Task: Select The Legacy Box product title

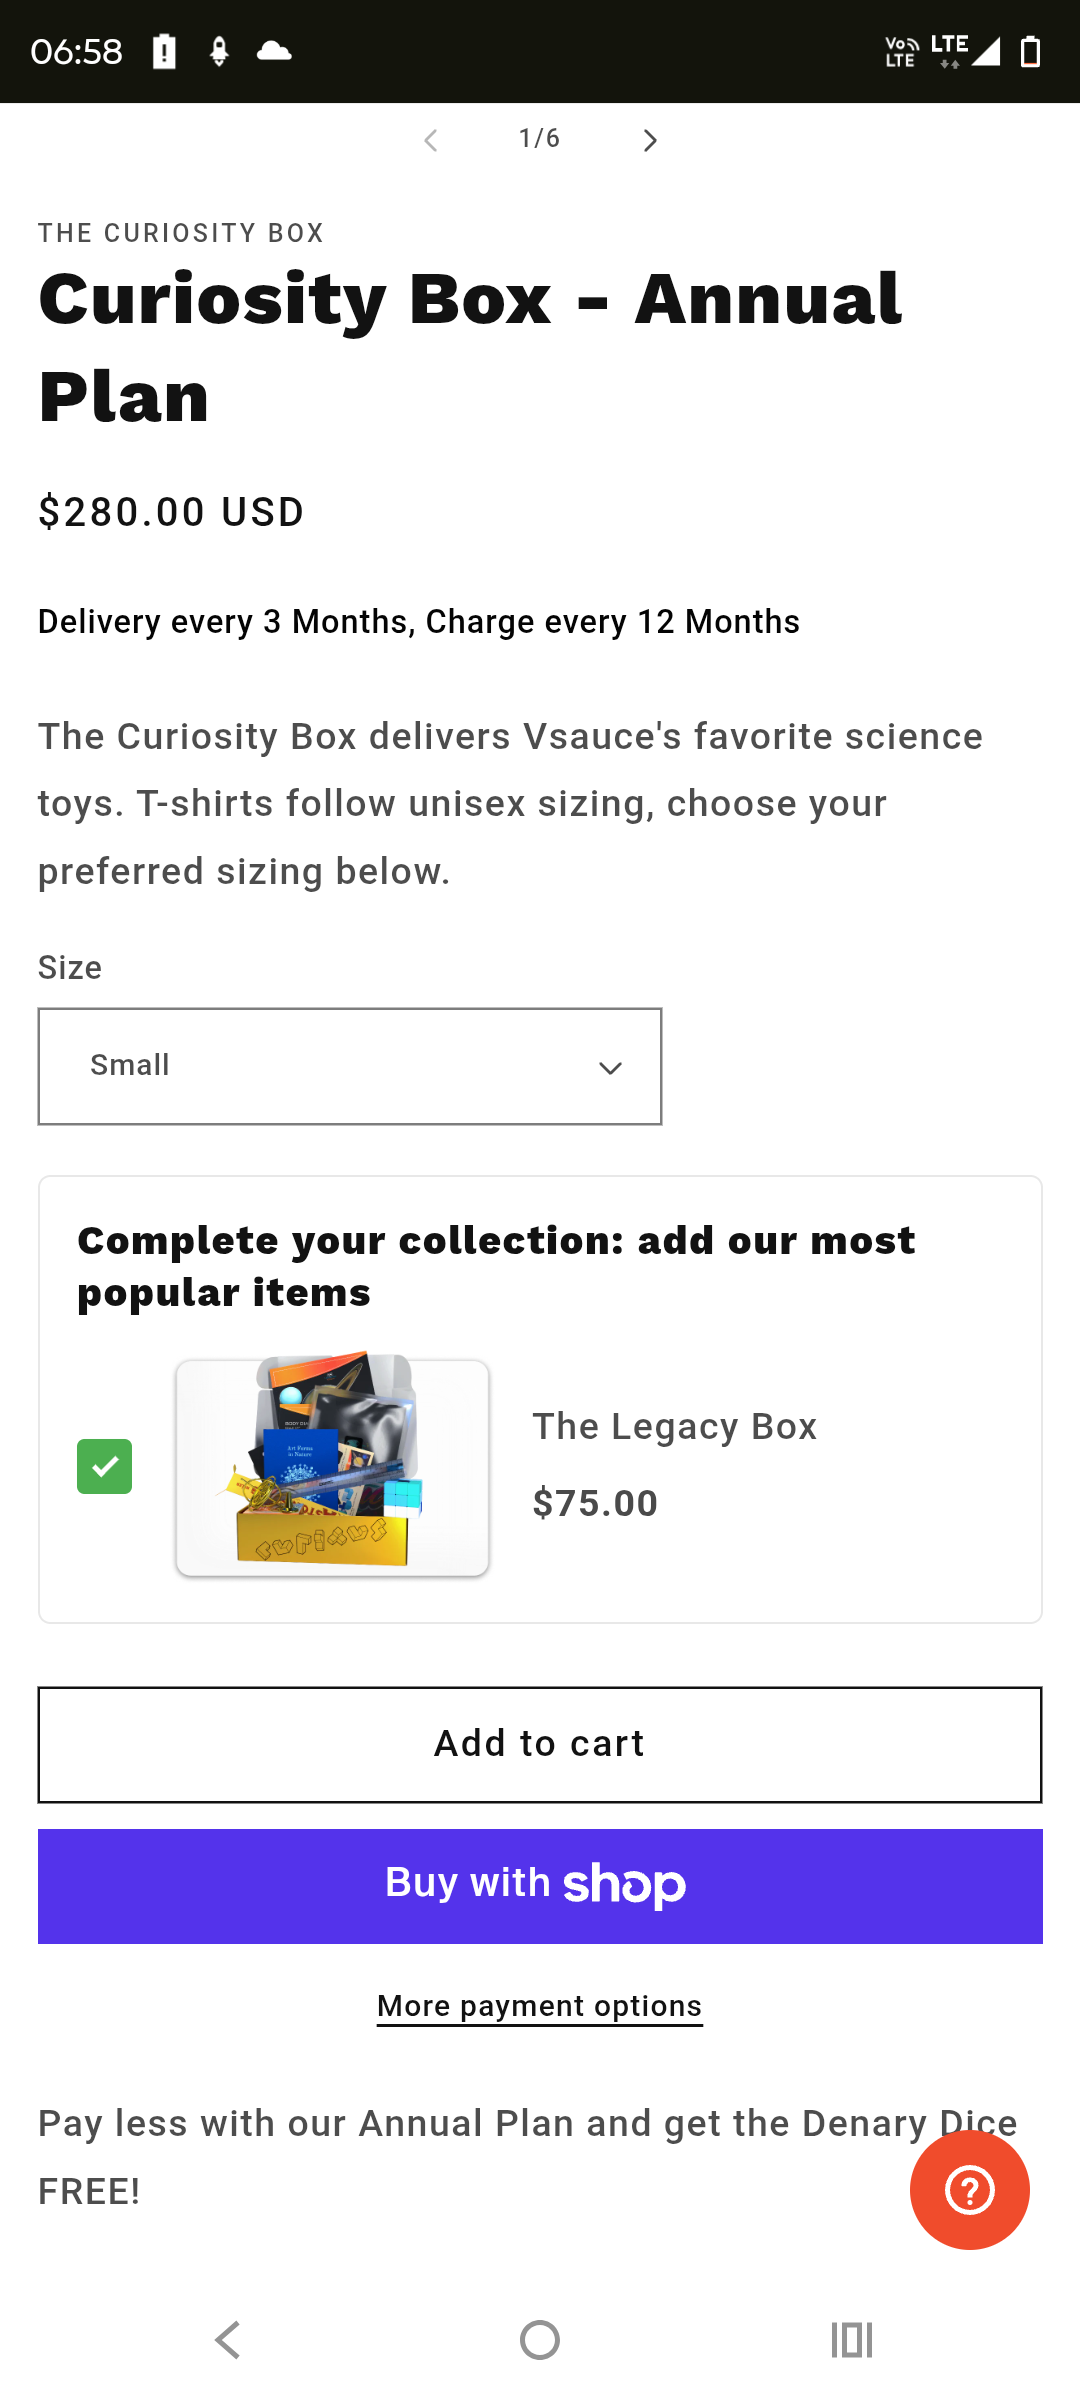Action: pyautogui.click(x=674, y=1427)
